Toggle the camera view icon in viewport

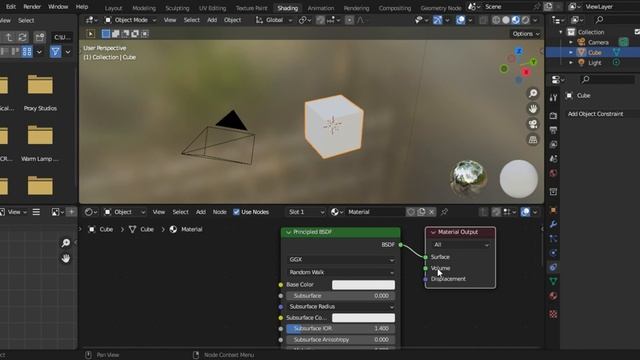point(533,124)
